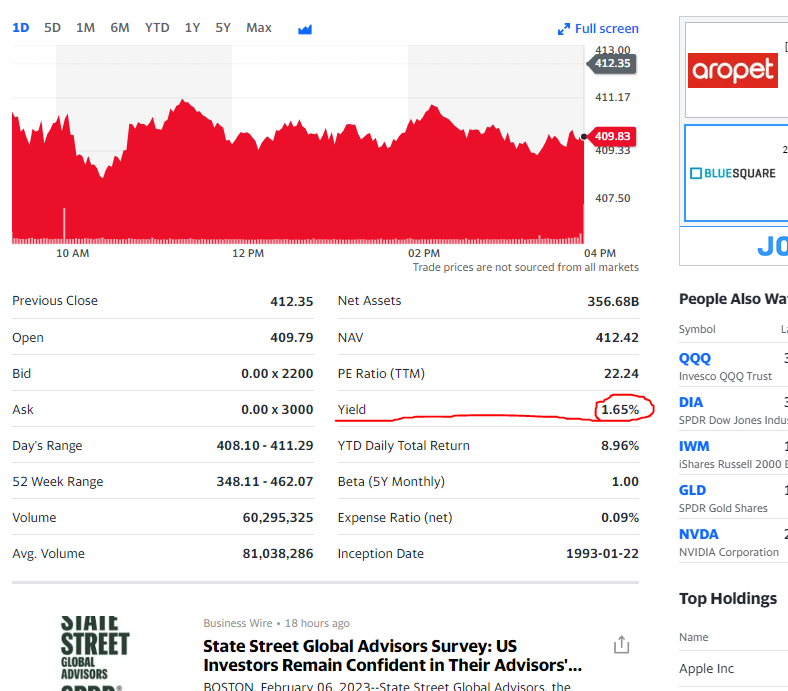Switch chart to 5D range
Image resolution: width=788 pixels, height=691 pixels.
tap(52, 28)
